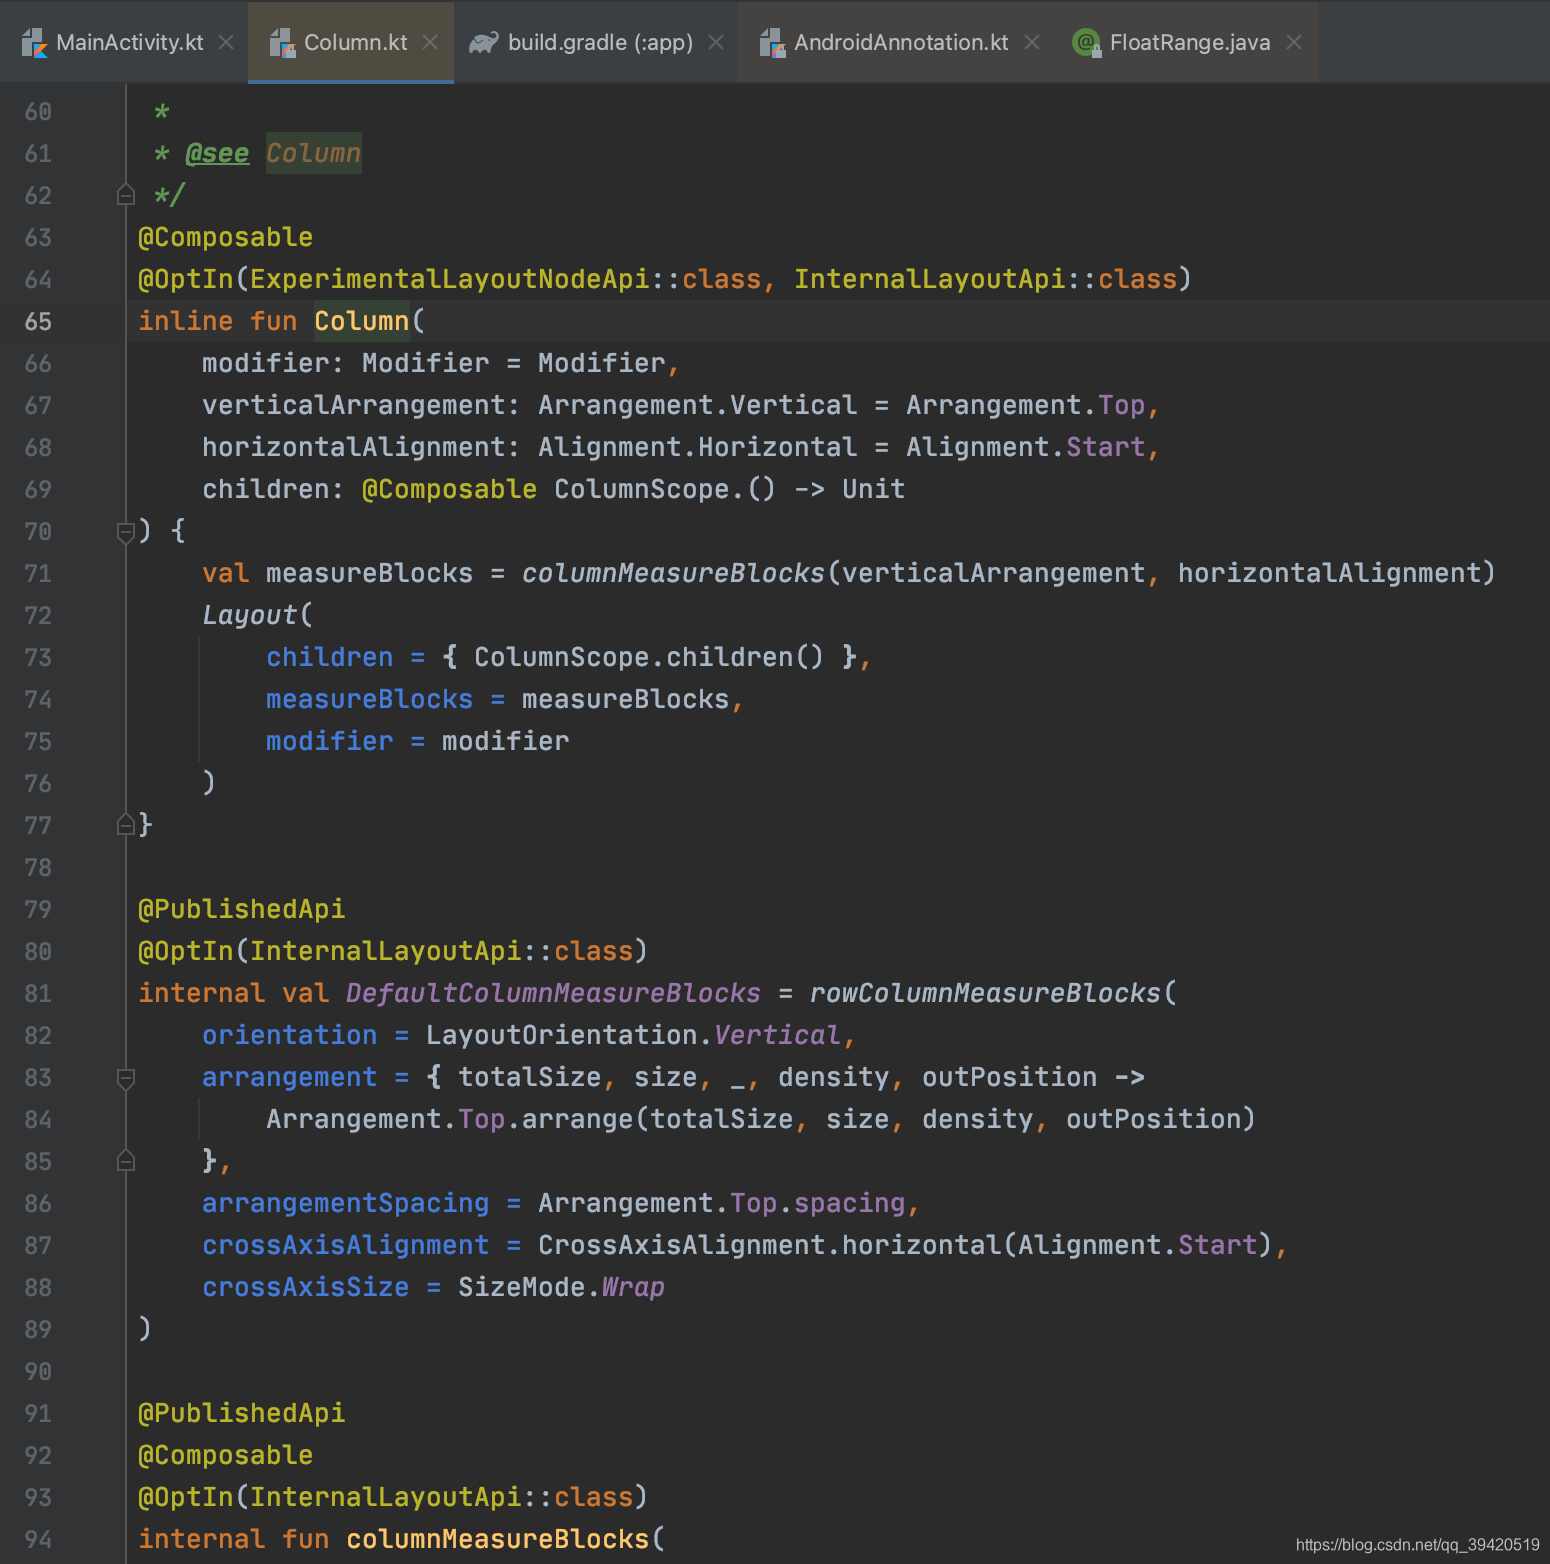
Task: Close the Column.kt tab
Action: click(430, 42)
